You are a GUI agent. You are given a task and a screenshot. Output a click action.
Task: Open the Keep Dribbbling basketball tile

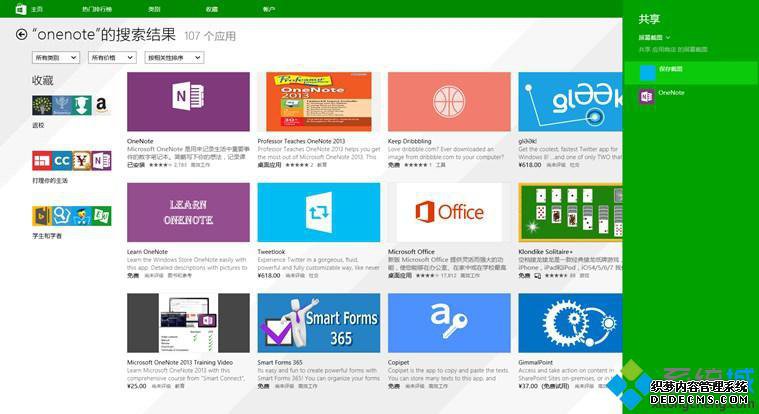click(449, 102)
